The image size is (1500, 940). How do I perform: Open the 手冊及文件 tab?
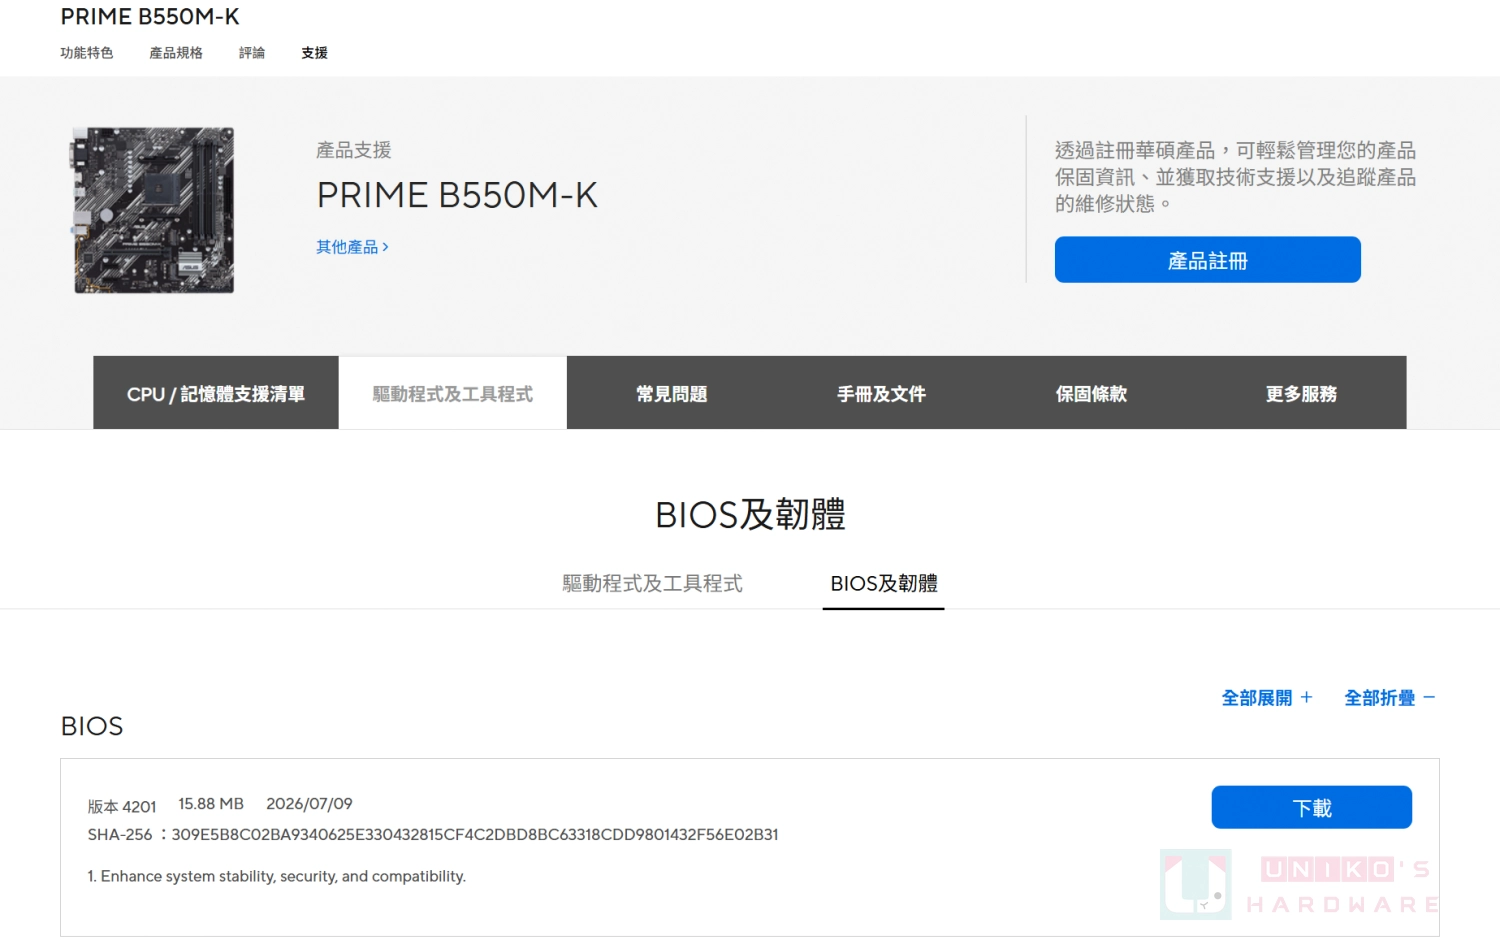click(x=882, y=393)
